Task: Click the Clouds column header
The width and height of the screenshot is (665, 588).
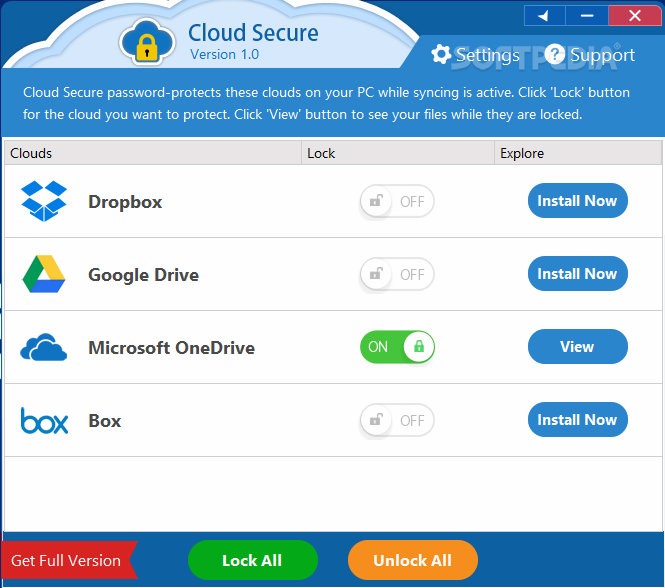Action: pyautogui.click(x=153, y=153)
